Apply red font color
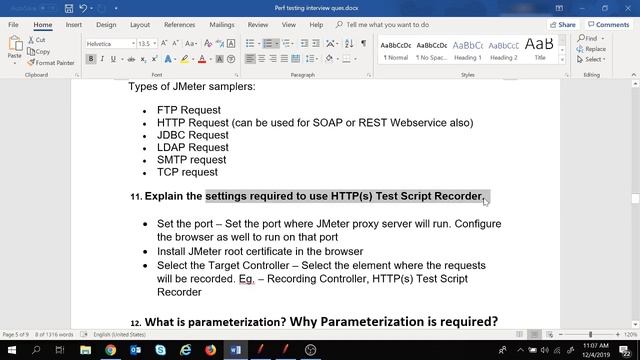 tap(202, 60)
